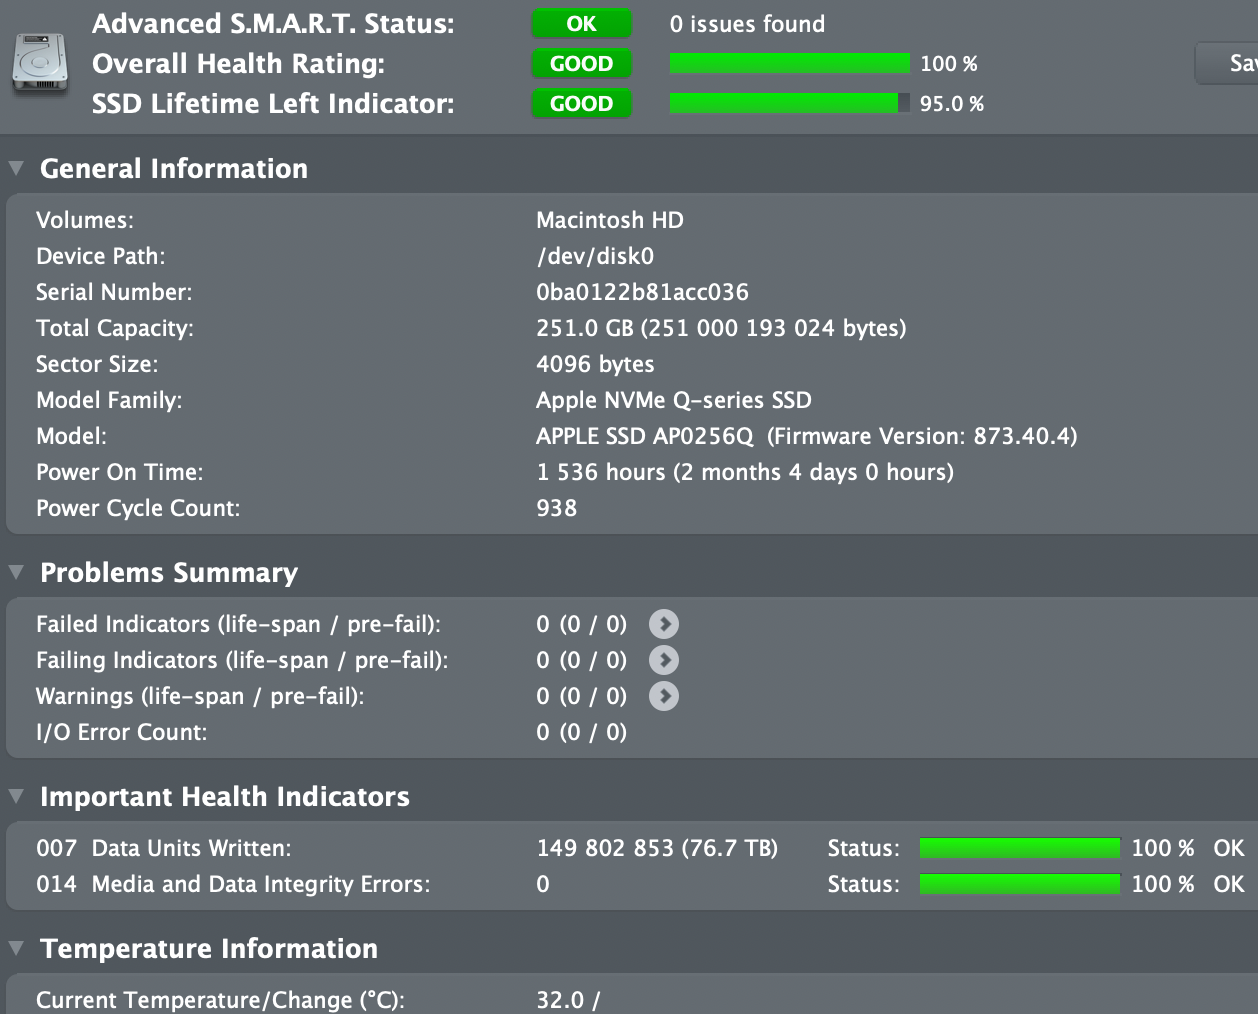Click the GOOD badge for SSD Lifetime Left
The height and width of the screenshot is (1014, 1258).
point(581,104)
